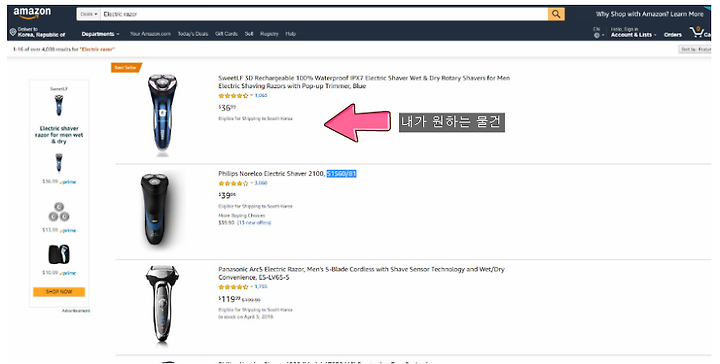Viewport: 720px width, 364px height.
Task: Open Today's Deals nav link
Action: coord(193,34)
